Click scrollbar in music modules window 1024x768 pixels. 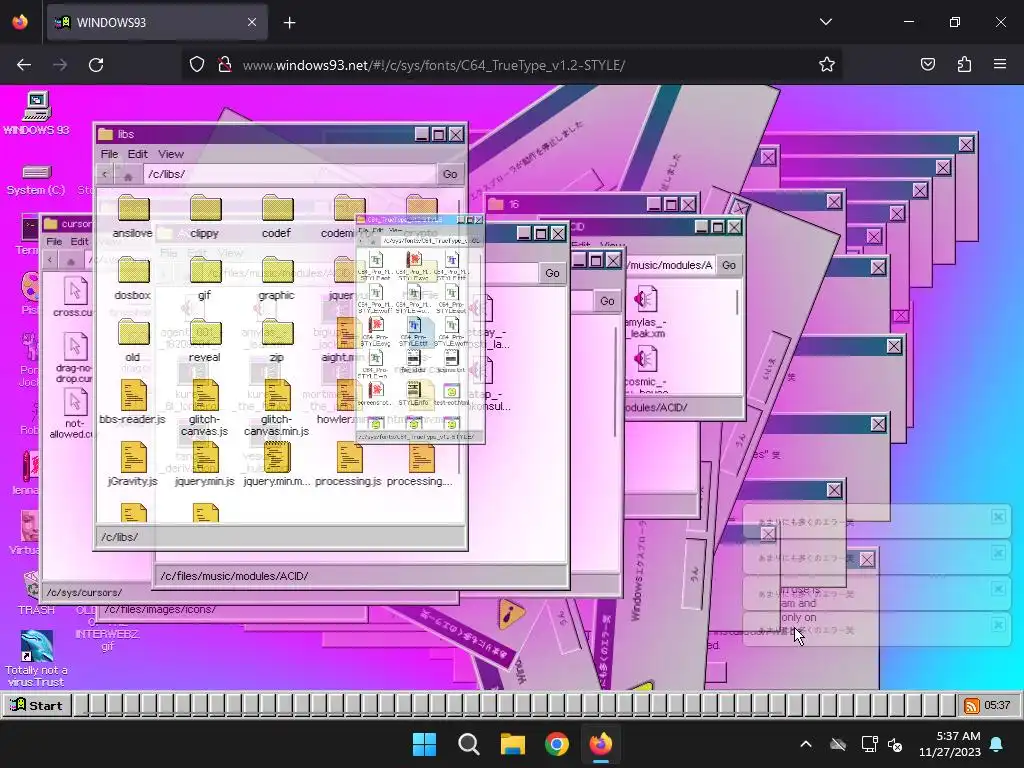737,304
